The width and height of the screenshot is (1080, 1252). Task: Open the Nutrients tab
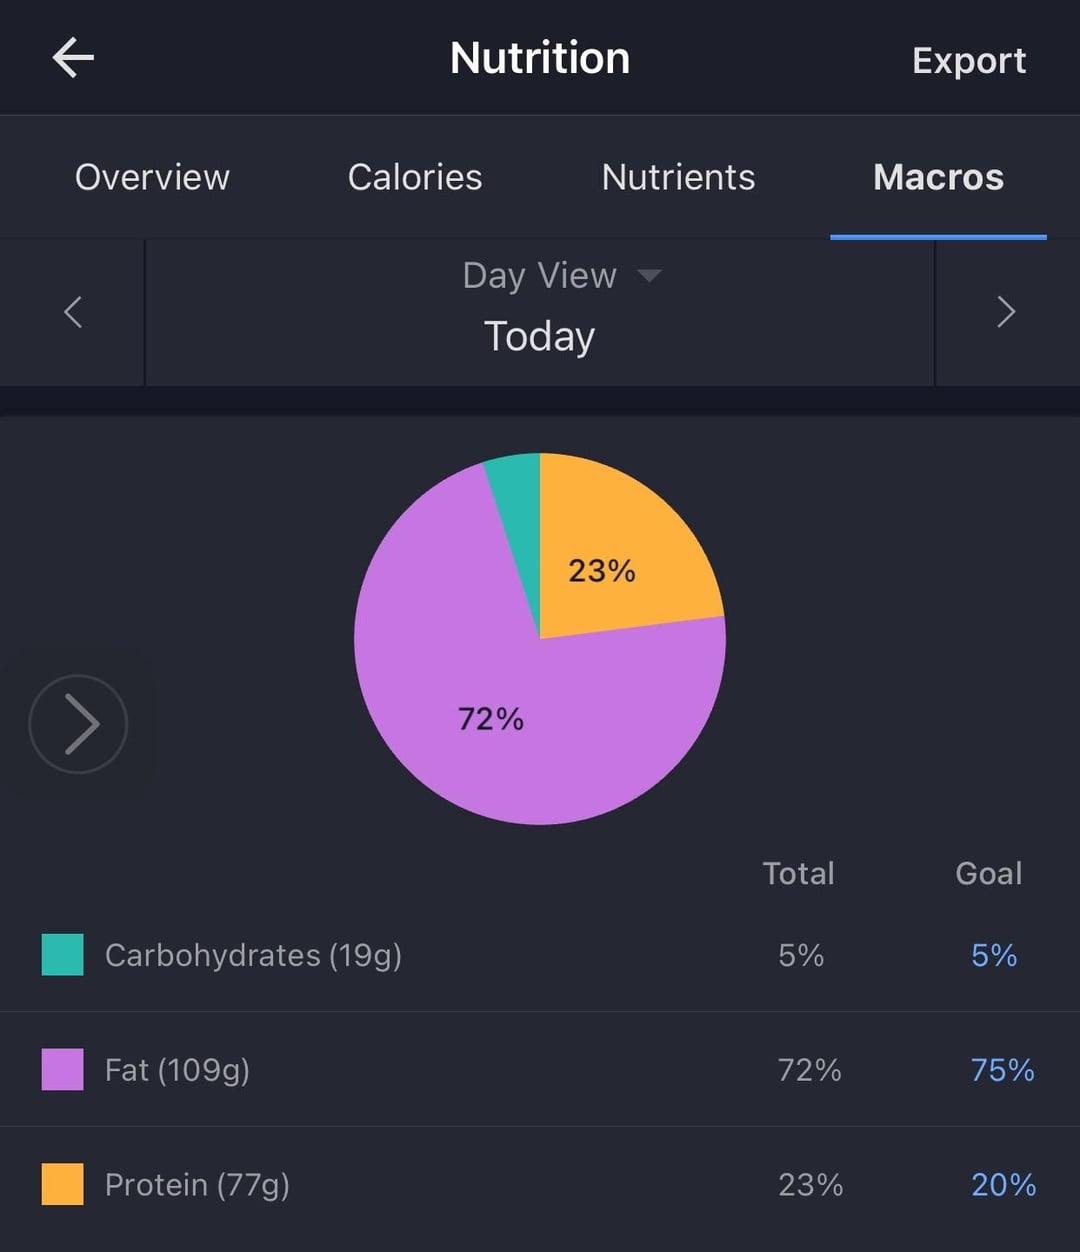click(678, 178)
